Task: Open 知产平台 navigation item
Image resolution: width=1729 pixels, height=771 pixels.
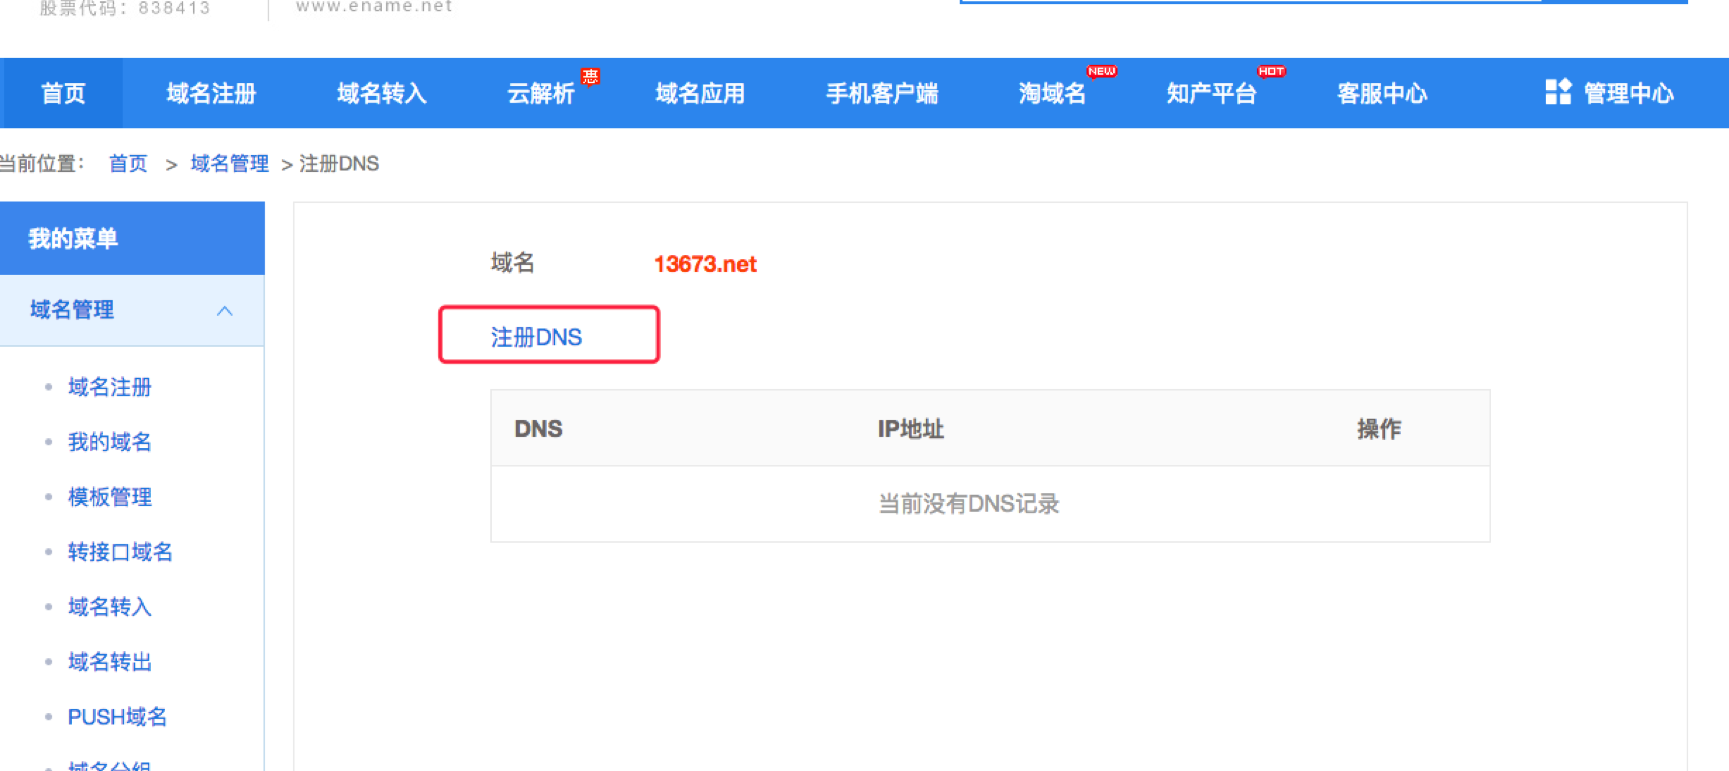Action: [x=1211, y=94]
